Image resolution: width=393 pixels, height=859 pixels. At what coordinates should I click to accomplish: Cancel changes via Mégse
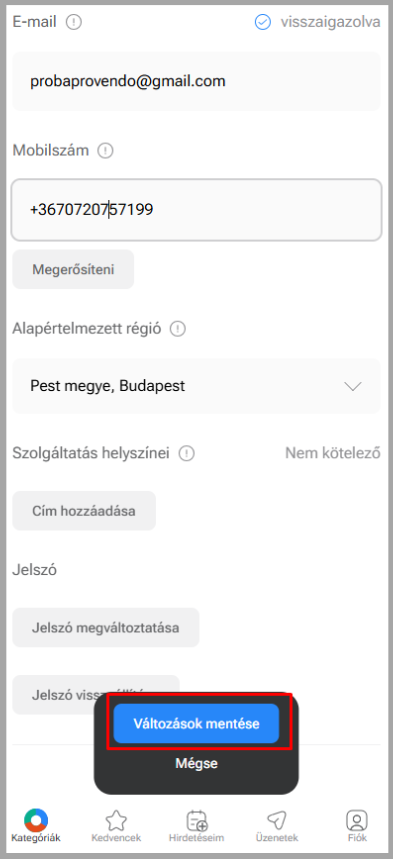[196, 763]
